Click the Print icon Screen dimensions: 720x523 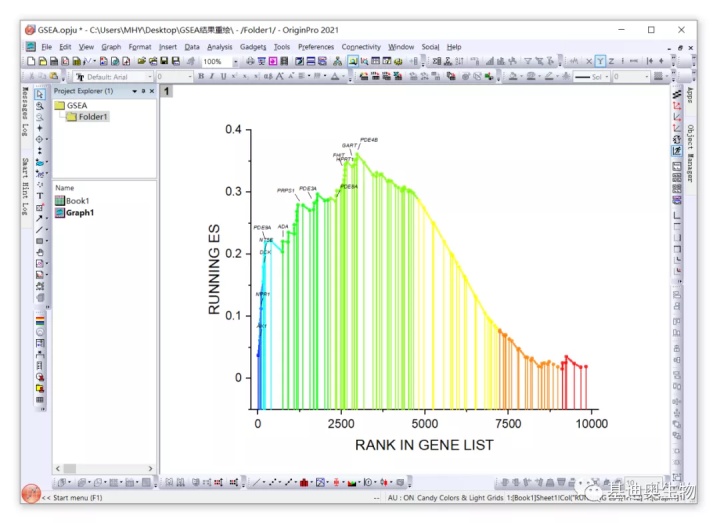click(x=250, y=61)
